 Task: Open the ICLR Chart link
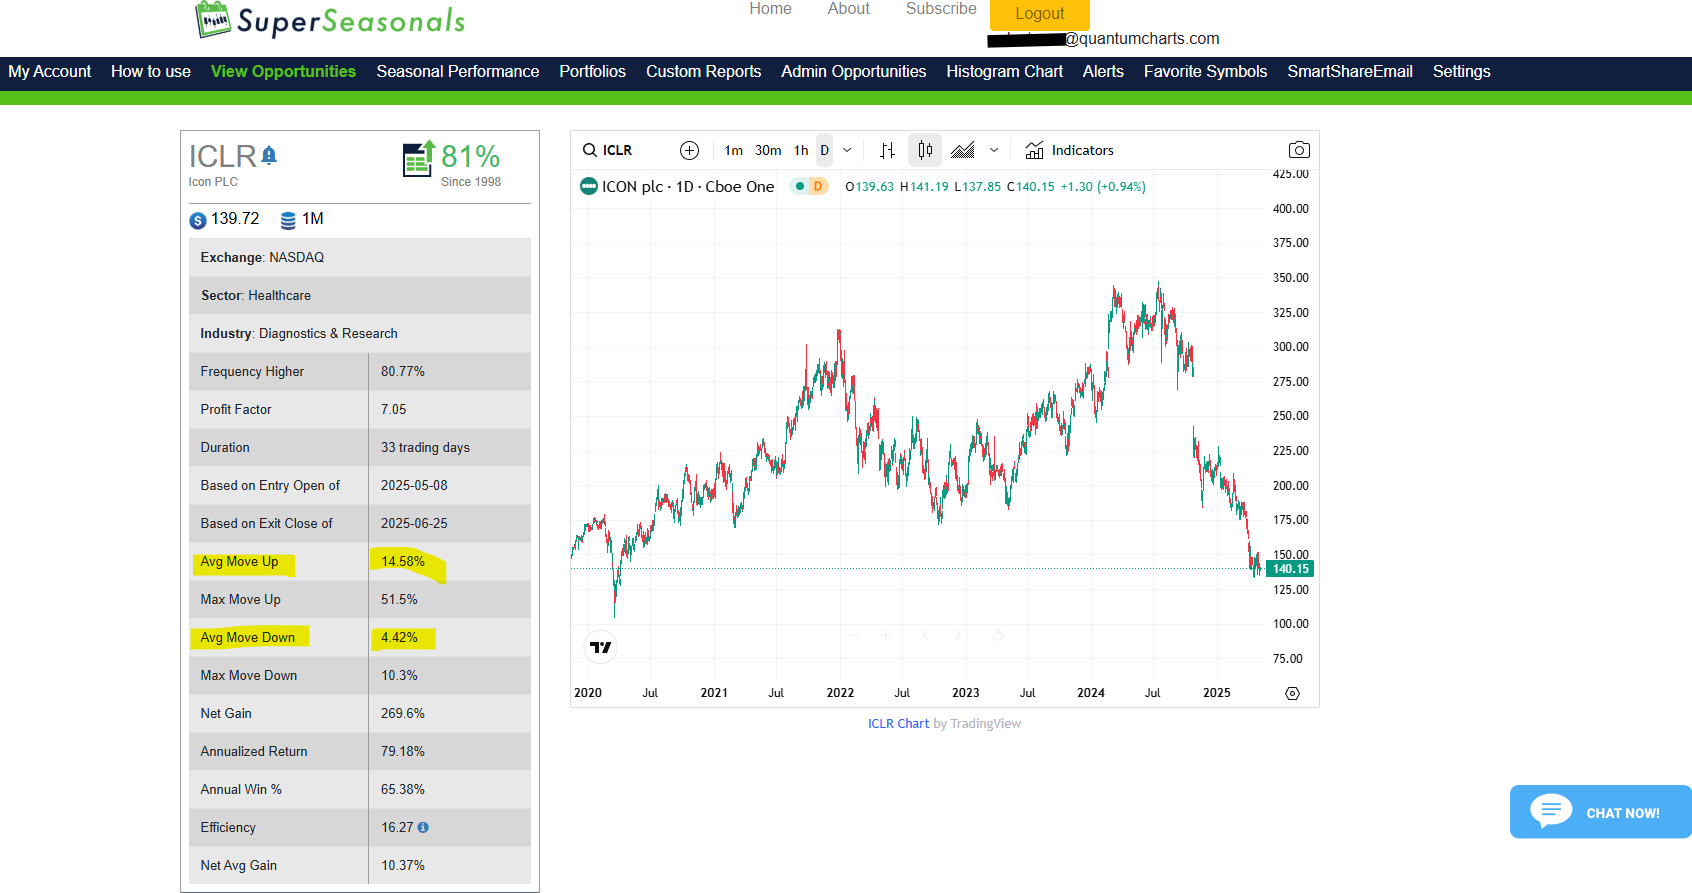(898, 724)
